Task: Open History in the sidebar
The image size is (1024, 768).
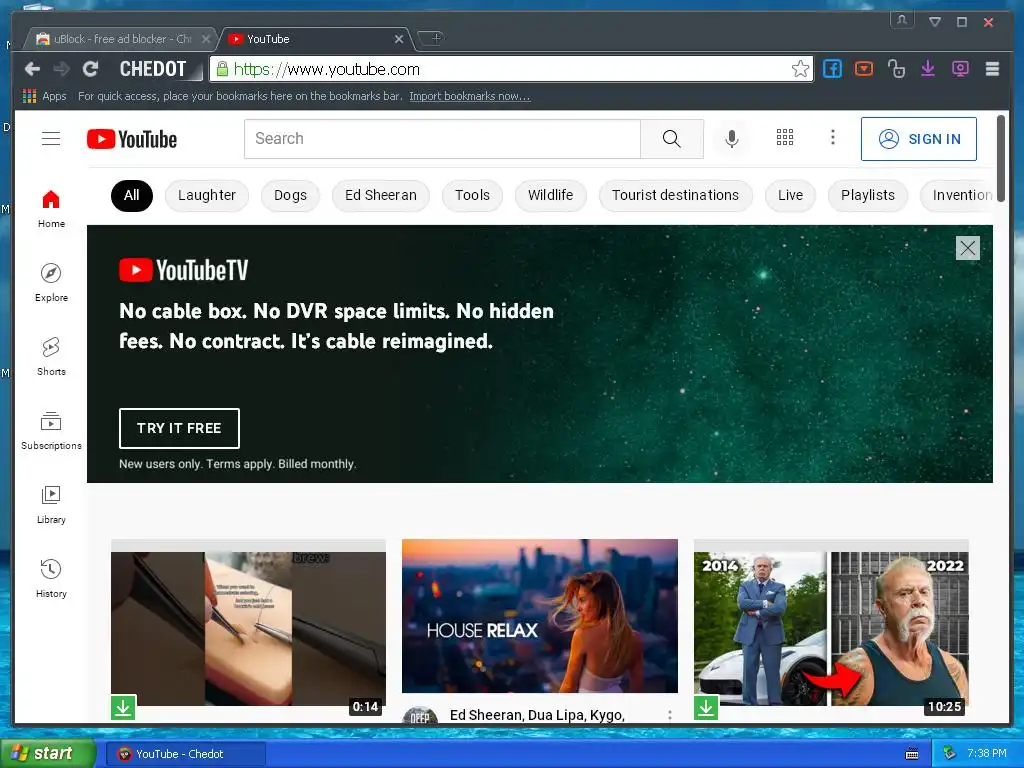Action: (x=51, y=579)
